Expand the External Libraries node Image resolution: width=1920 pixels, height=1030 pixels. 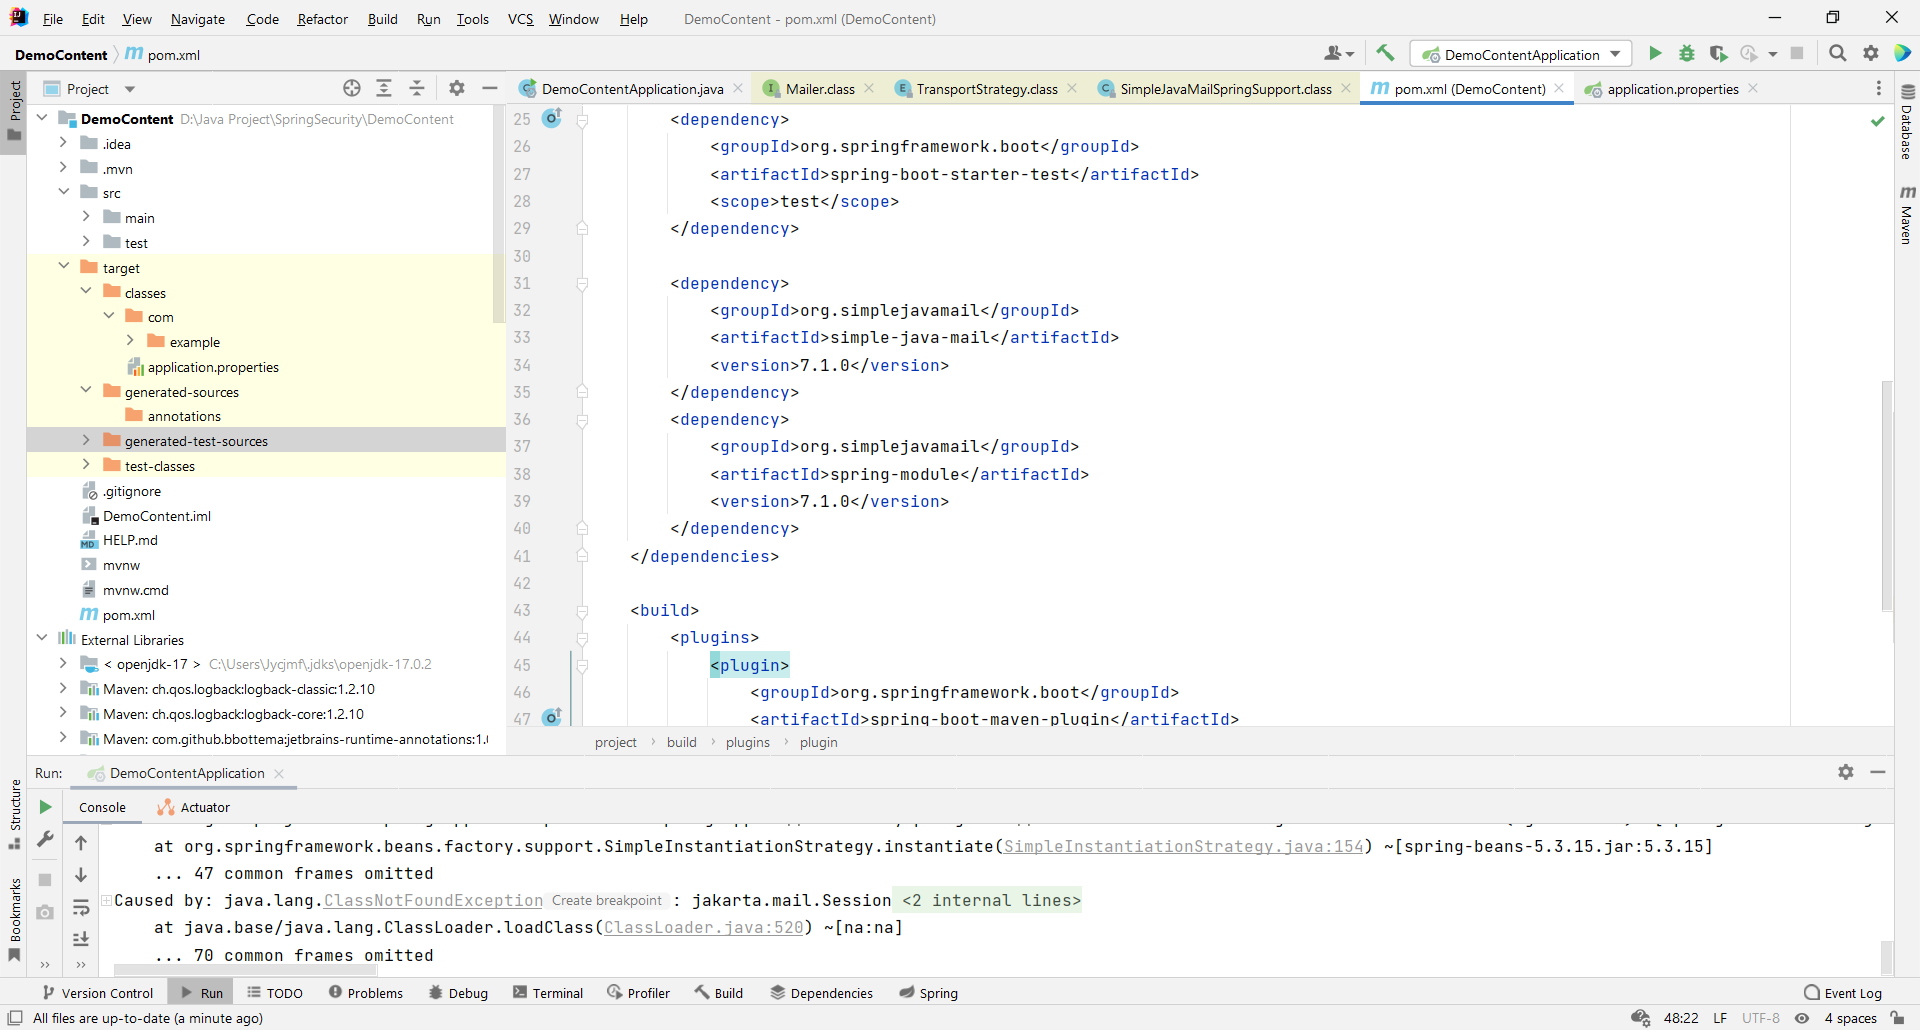tap(42, 639)
